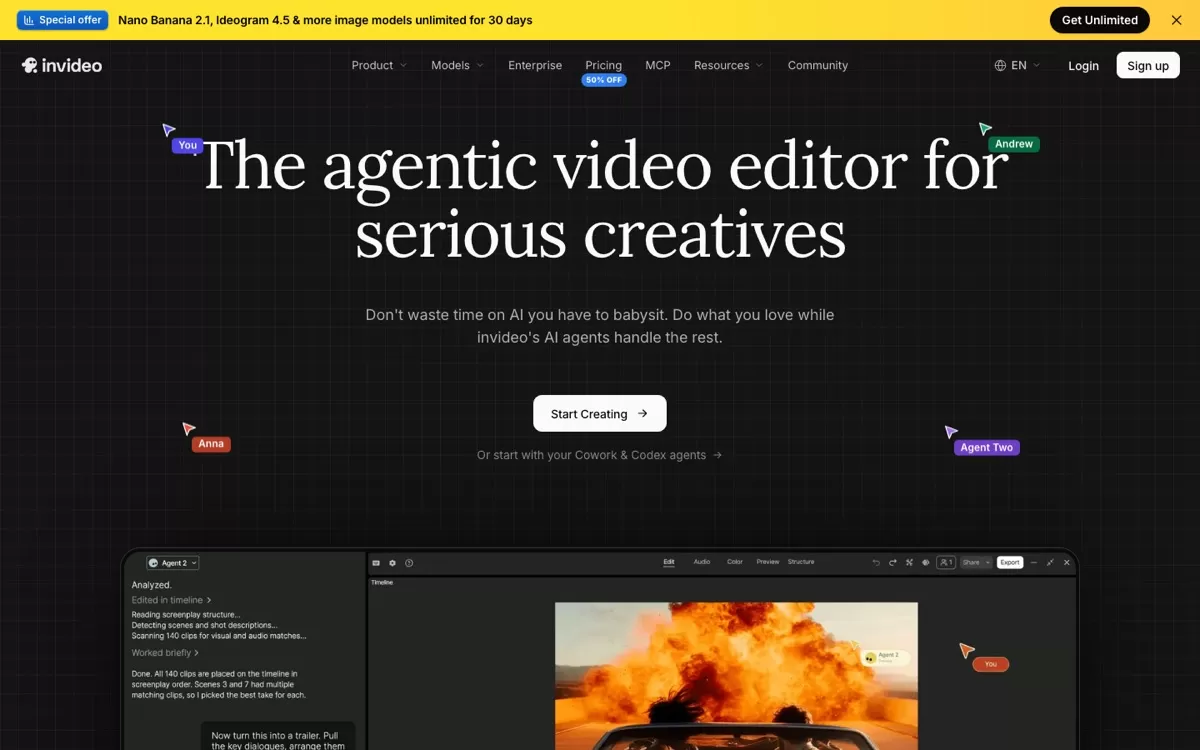Click the purple Agent Two label
1200x750 pixels.
coord(987,448)
